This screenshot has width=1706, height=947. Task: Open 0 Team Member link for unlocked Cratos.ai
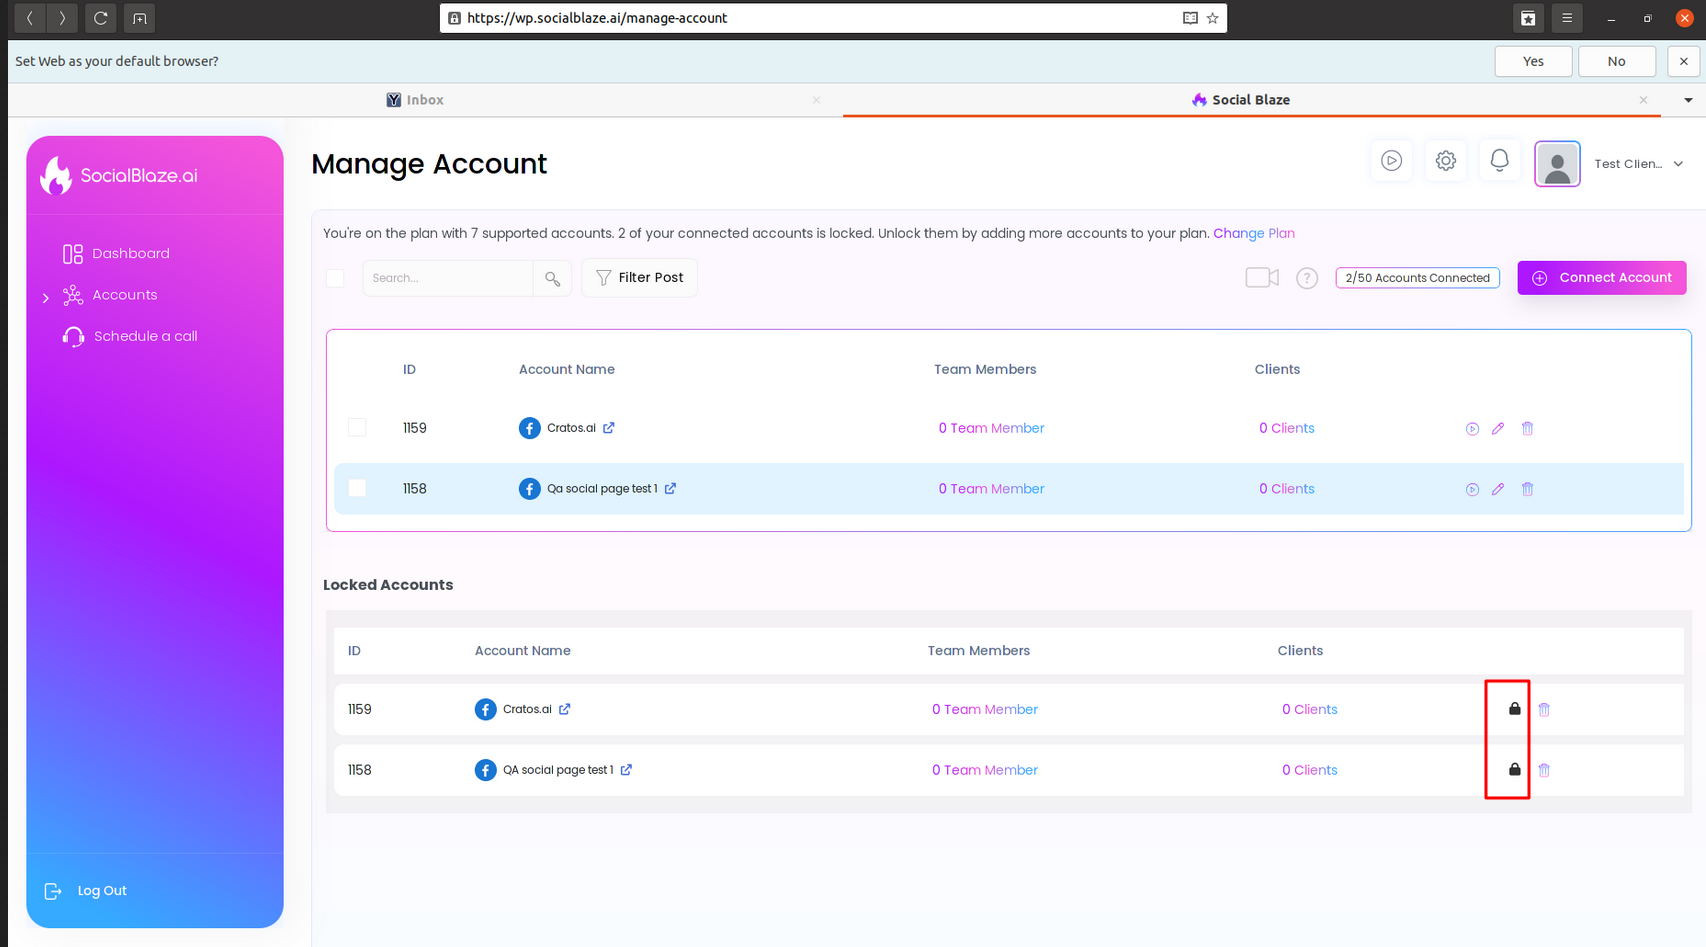(x=991, y=428)
